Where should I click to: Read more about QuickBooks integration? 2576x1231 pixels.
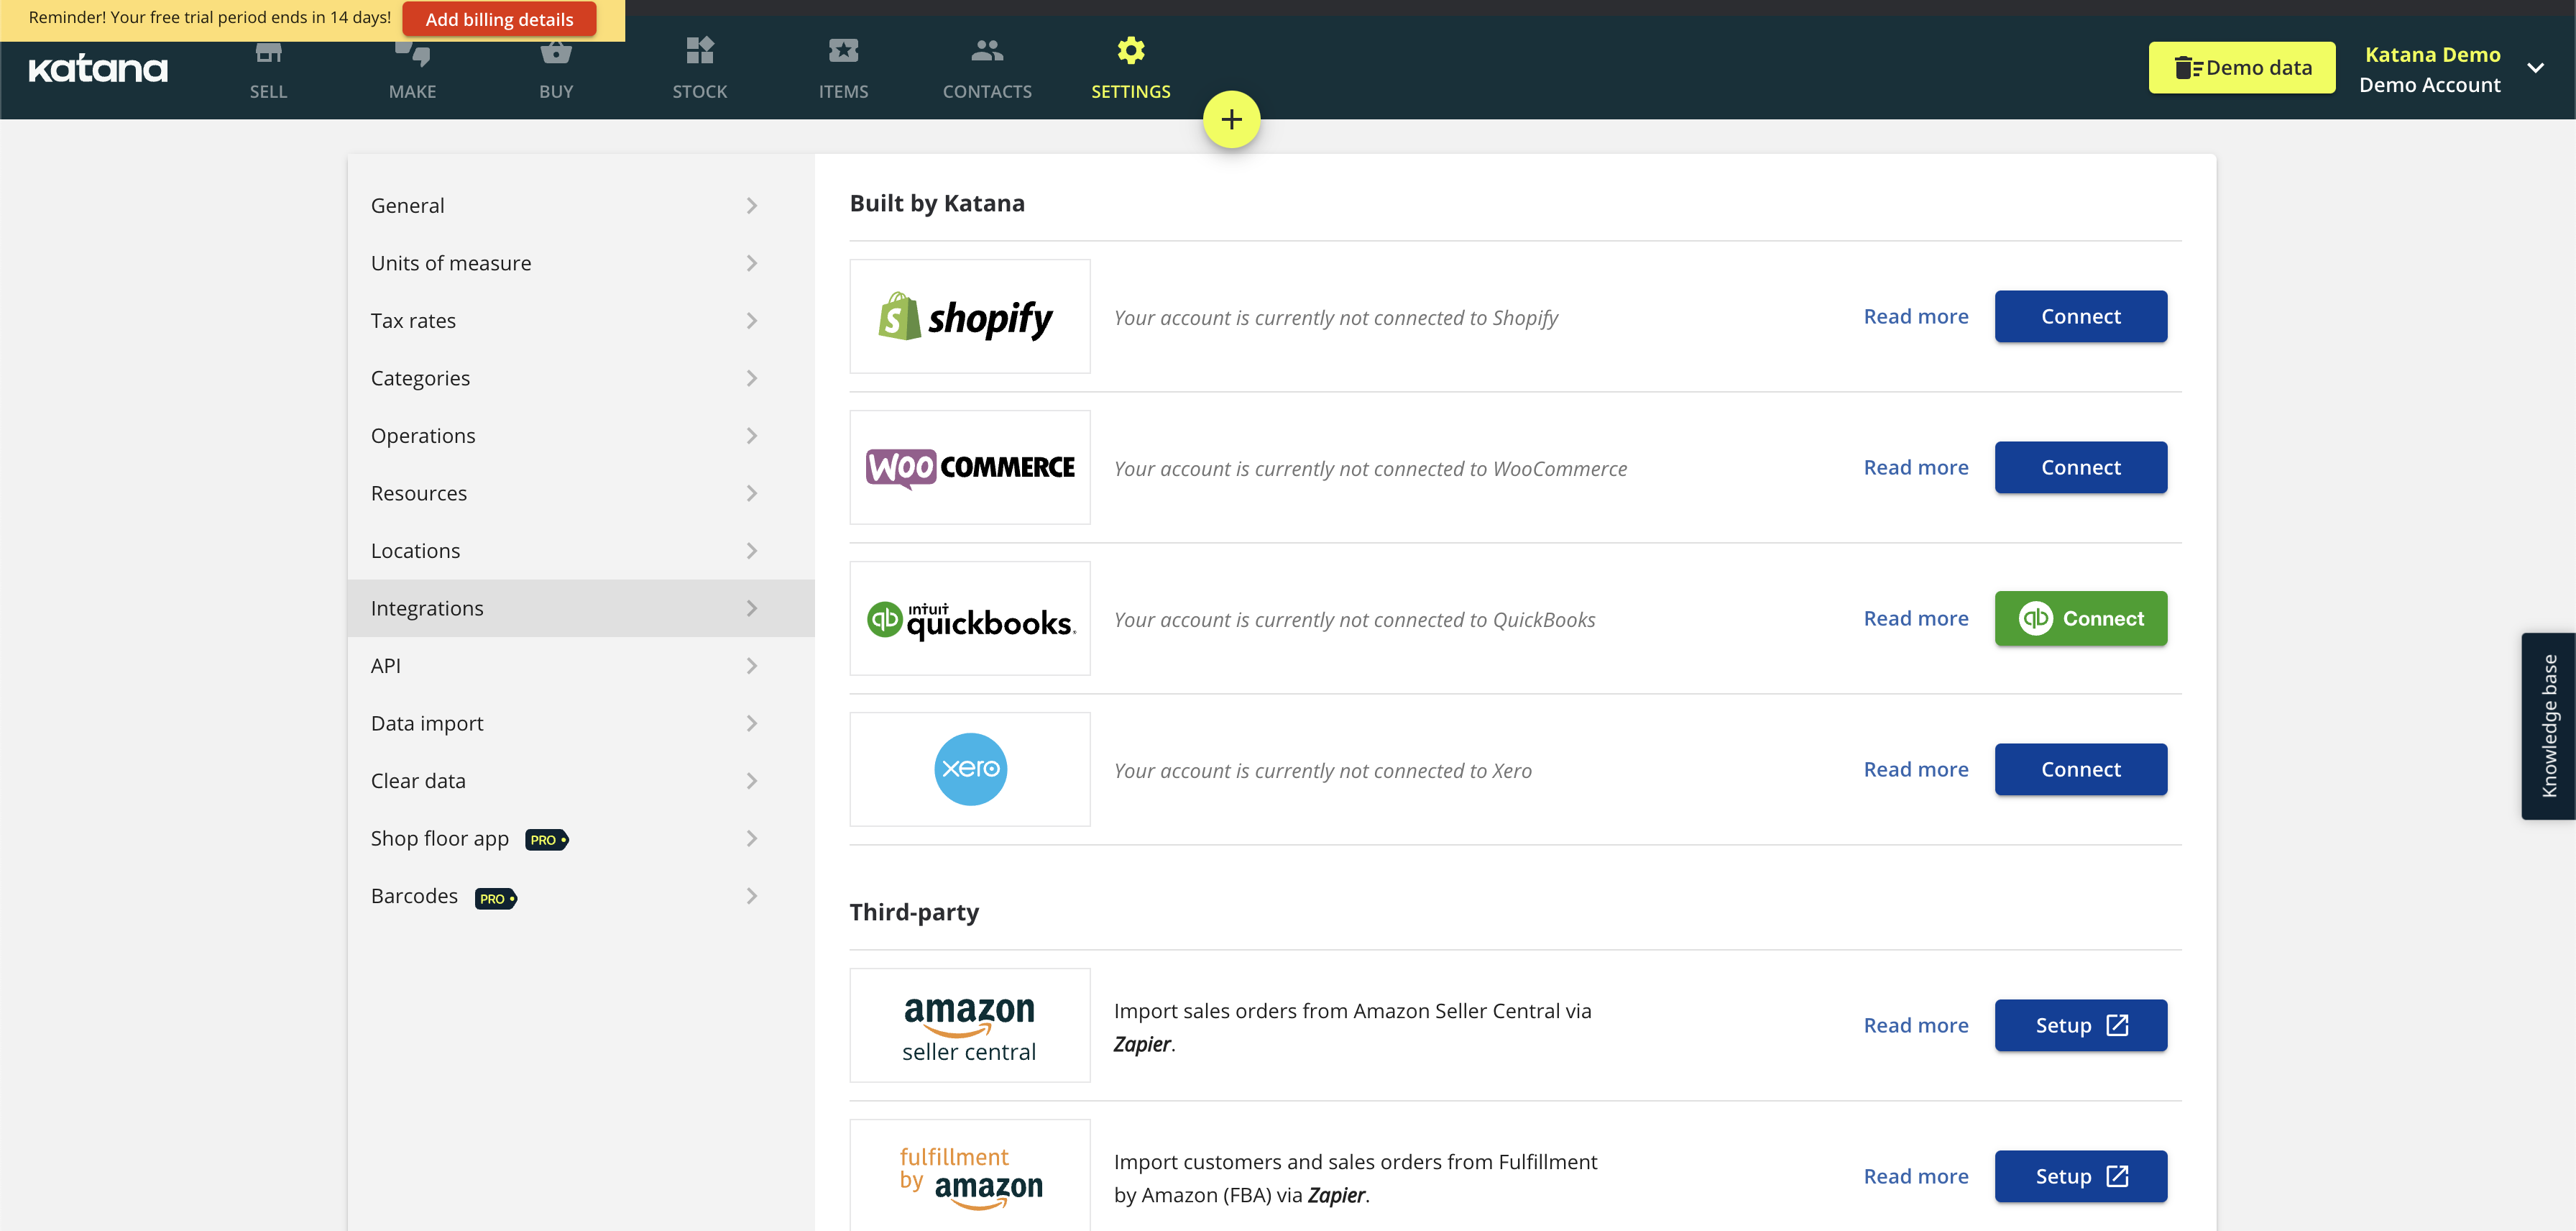(1916, 618)
